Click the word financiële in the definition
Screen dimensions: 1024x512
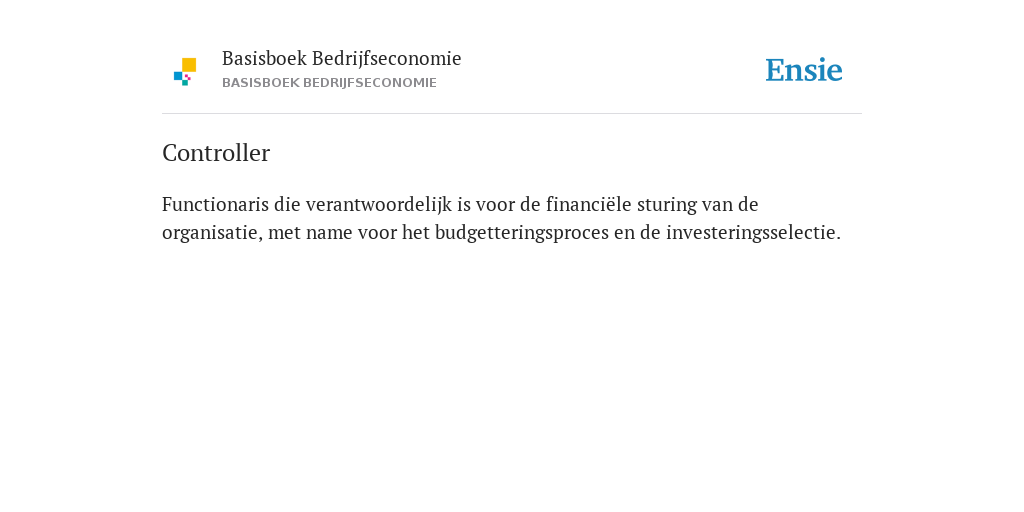[589, 204]
